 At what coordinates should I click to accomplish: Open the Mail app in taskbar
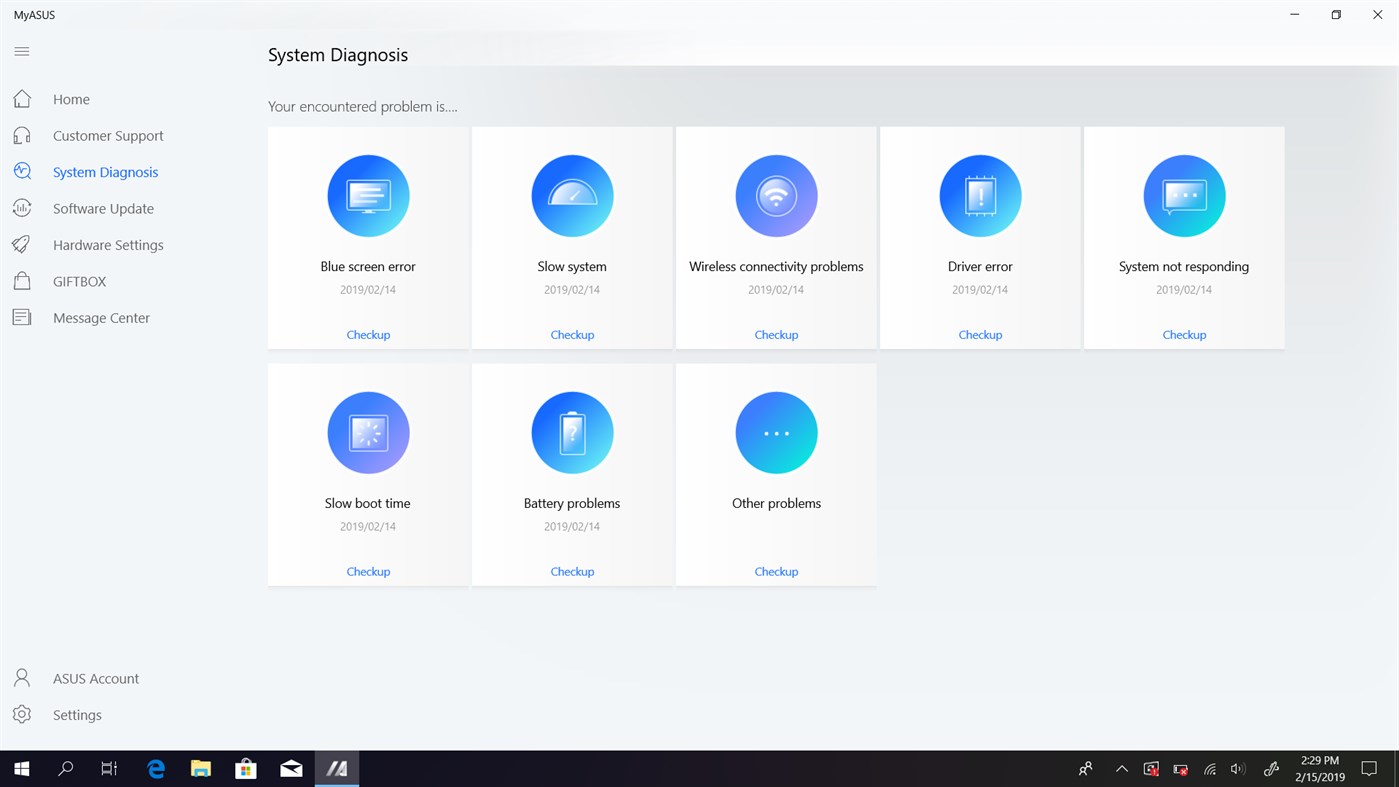pyautogui.click(x=291, y=768)
